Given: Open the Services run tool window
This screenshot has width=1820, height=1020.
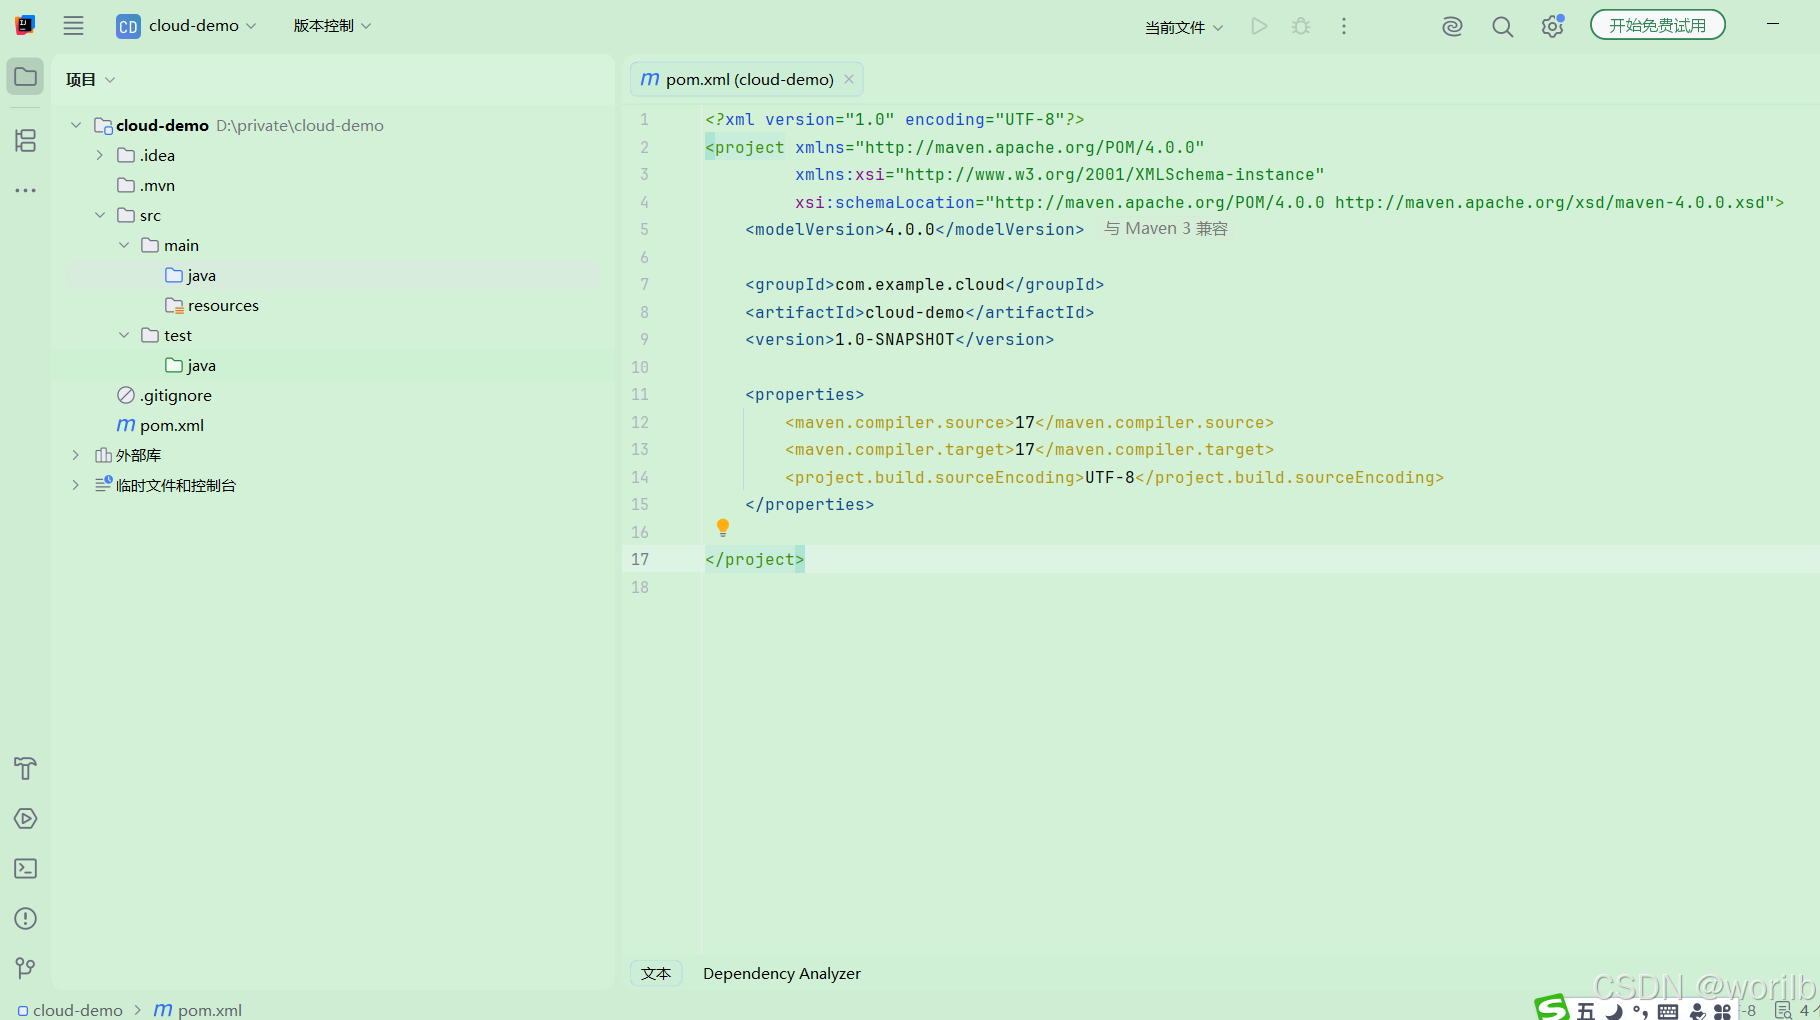Looking at the screenshot, I should [x=25, y=818].
